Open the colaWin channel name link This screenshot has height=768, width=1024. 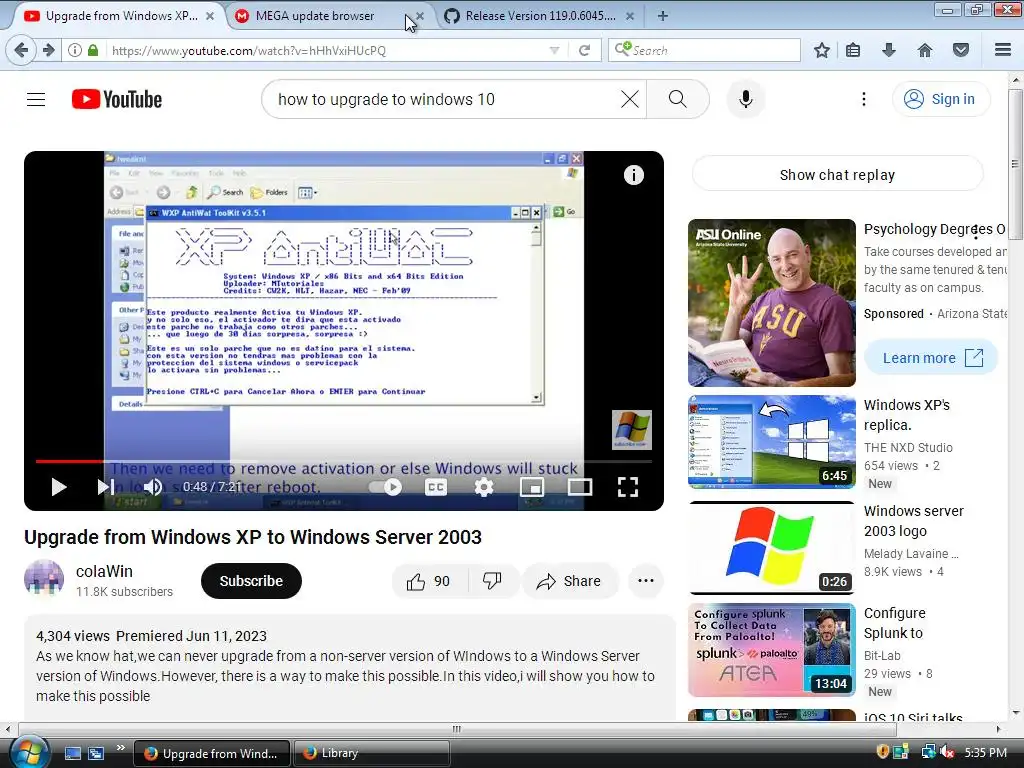tap(104, 571)
